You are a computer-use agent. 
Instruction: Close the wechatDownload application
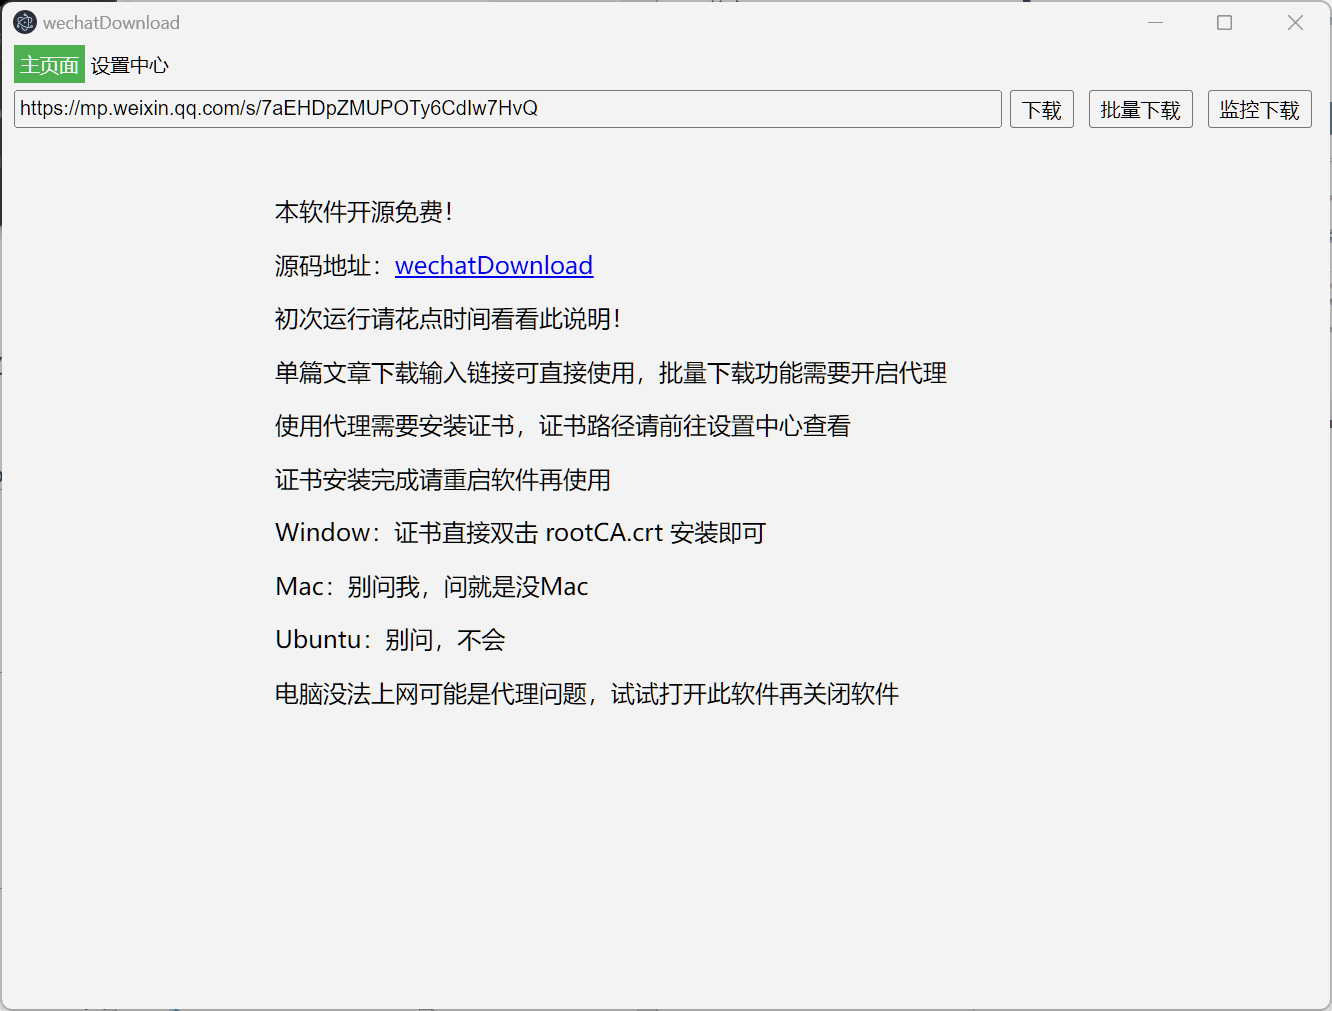click(x=1295, y=22)
